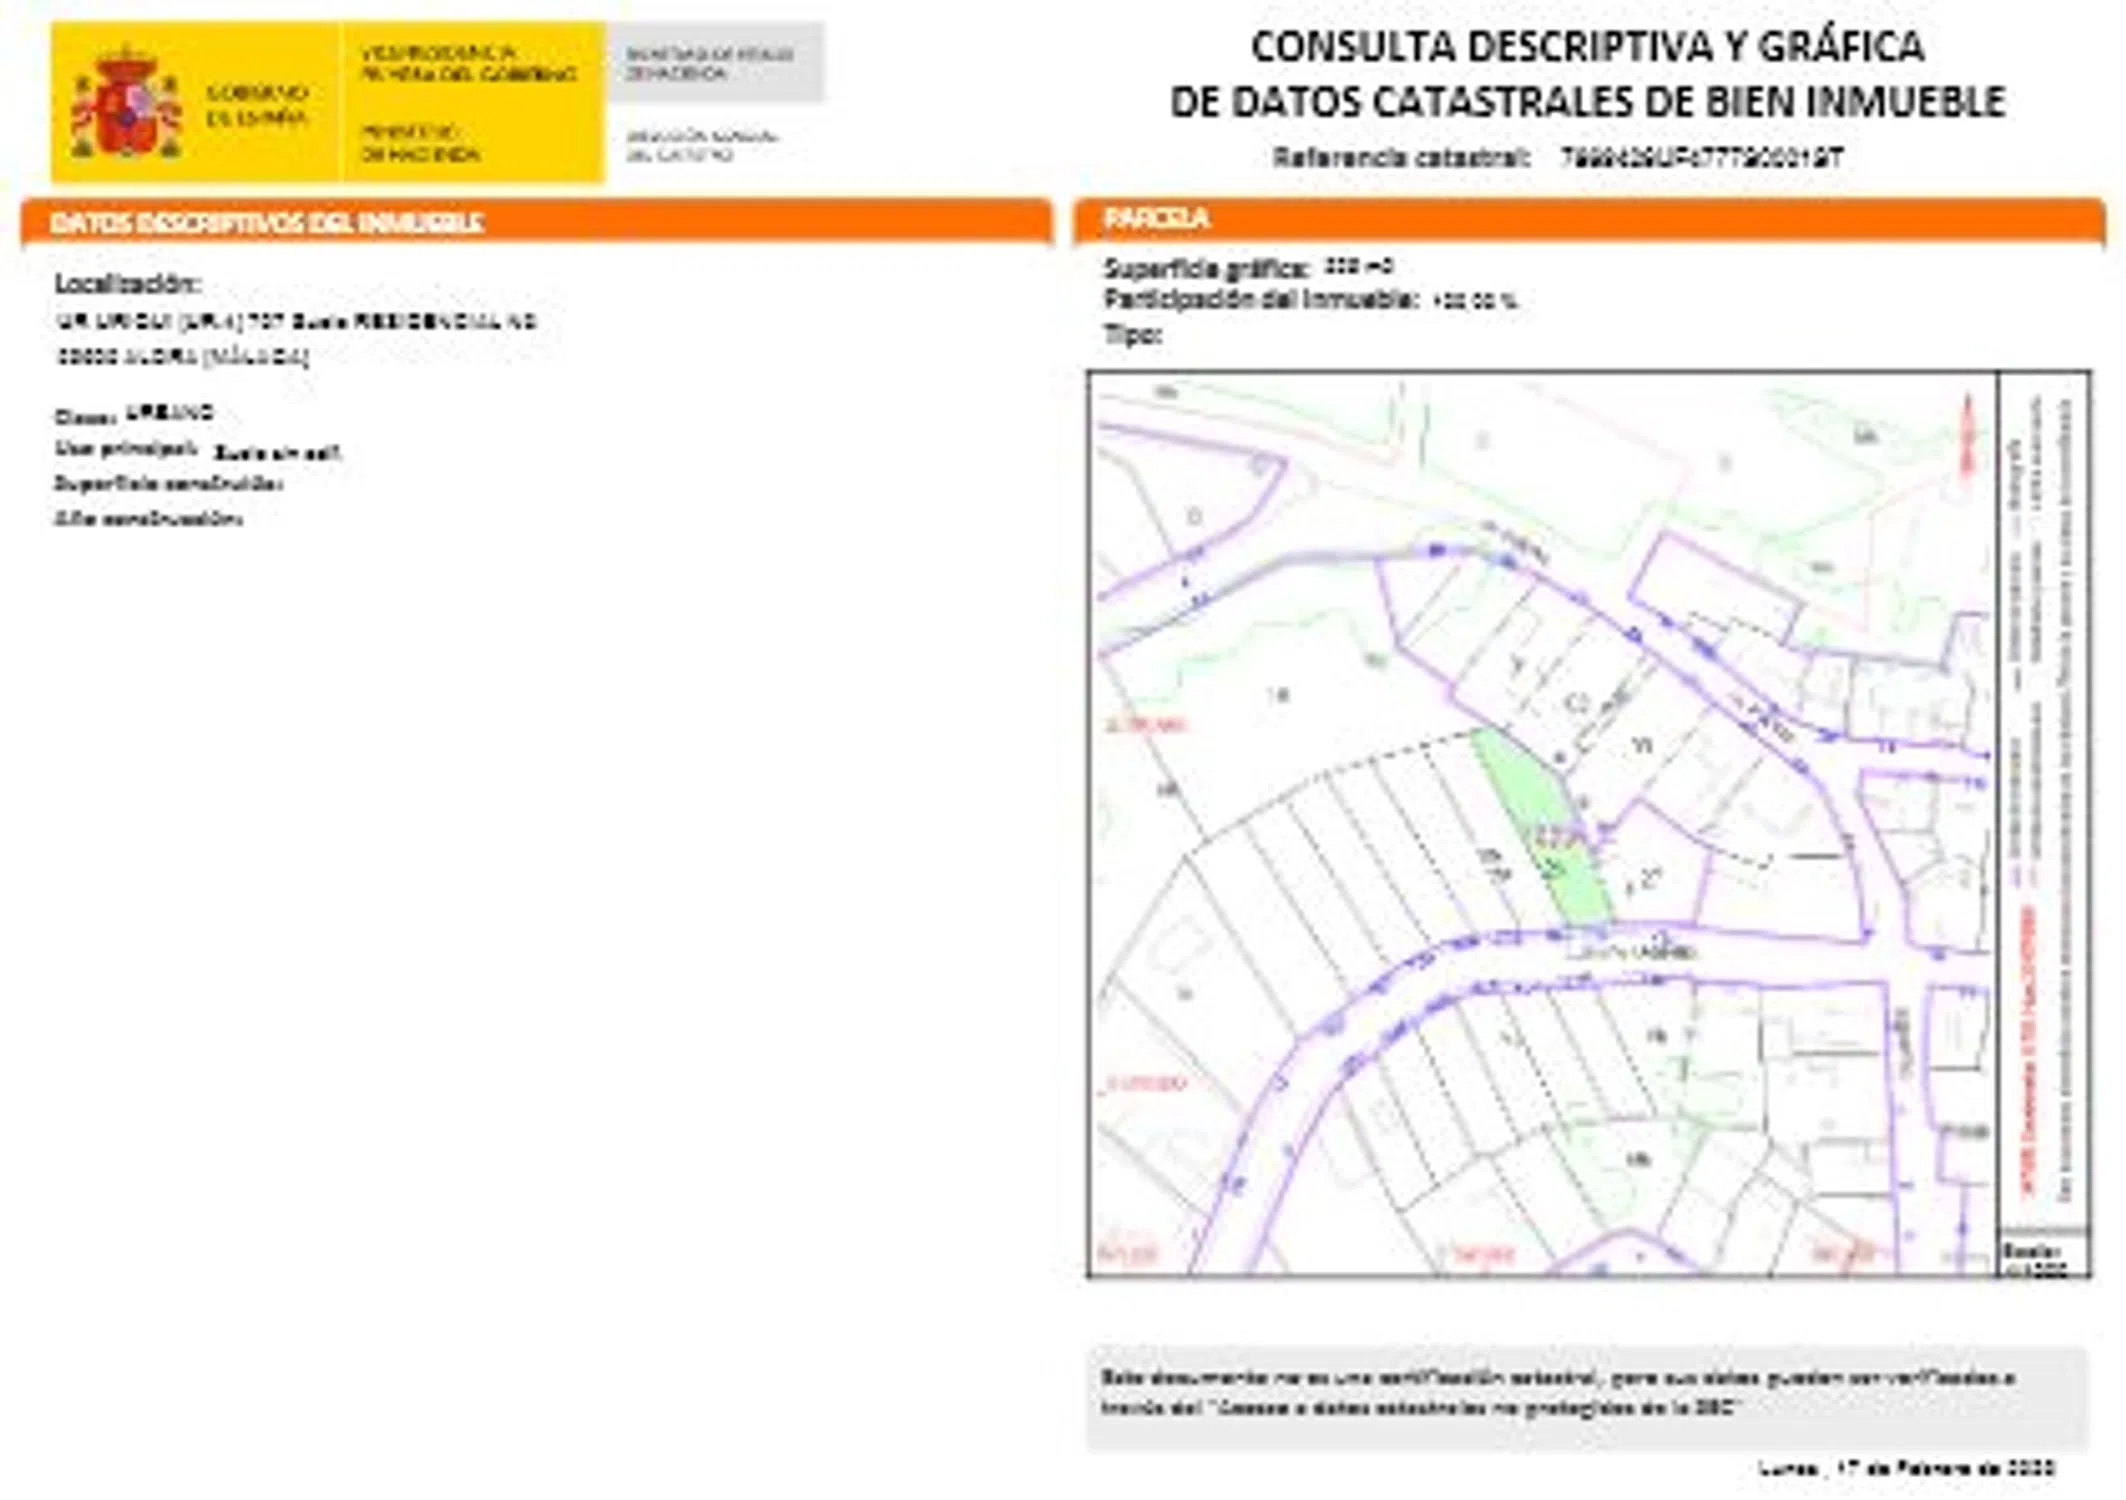Click the Spanish coat of arms emblem
Image resolution: width=2126 pixels, height=1500 pixels.
click(x=125, y=104)
